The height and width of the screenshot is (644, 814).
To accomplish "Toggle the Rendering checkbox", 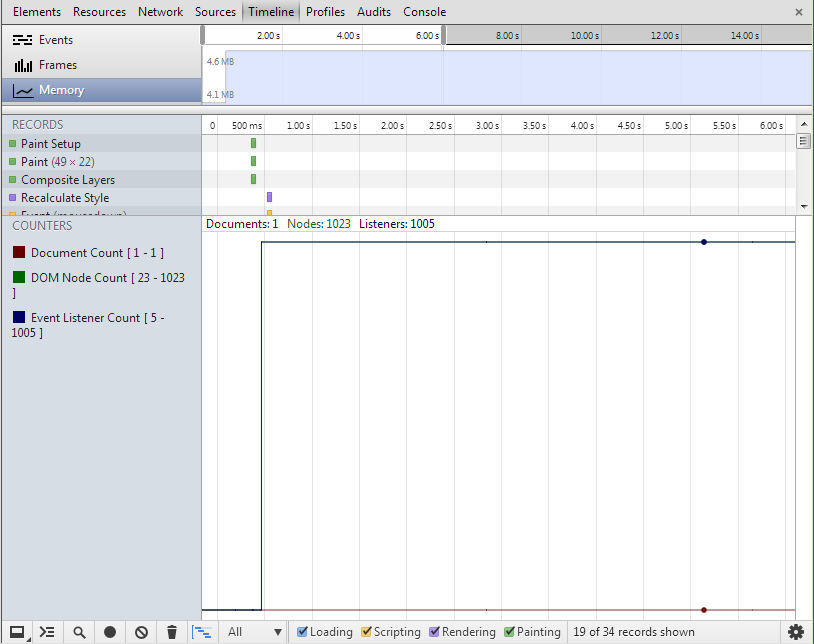I will (435, 632).
